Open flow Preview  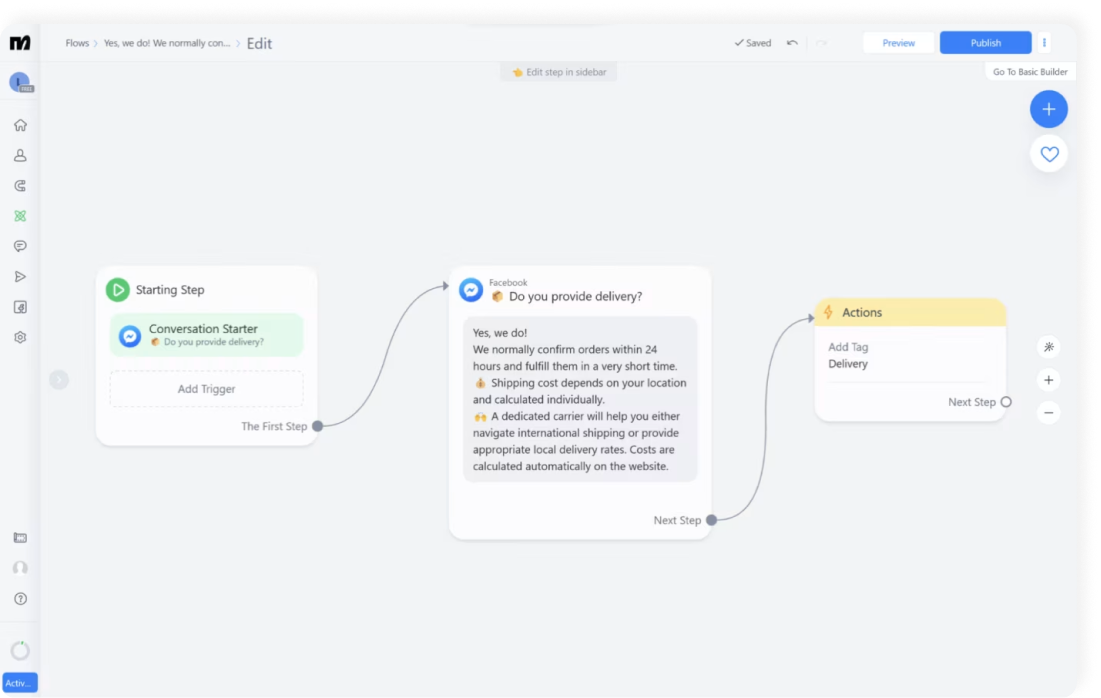point(898,42)
